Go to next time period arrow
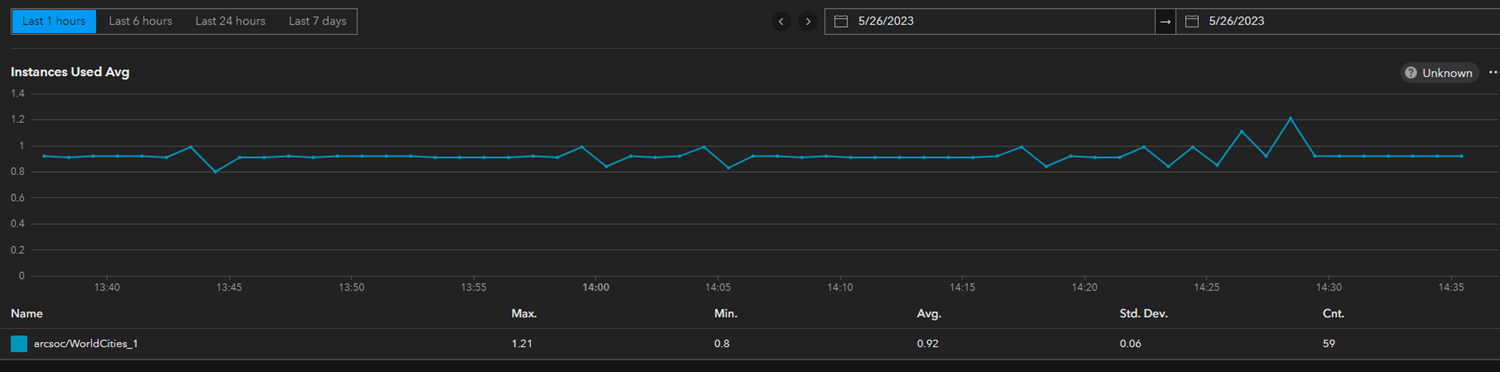 click(x=808, y=21)
